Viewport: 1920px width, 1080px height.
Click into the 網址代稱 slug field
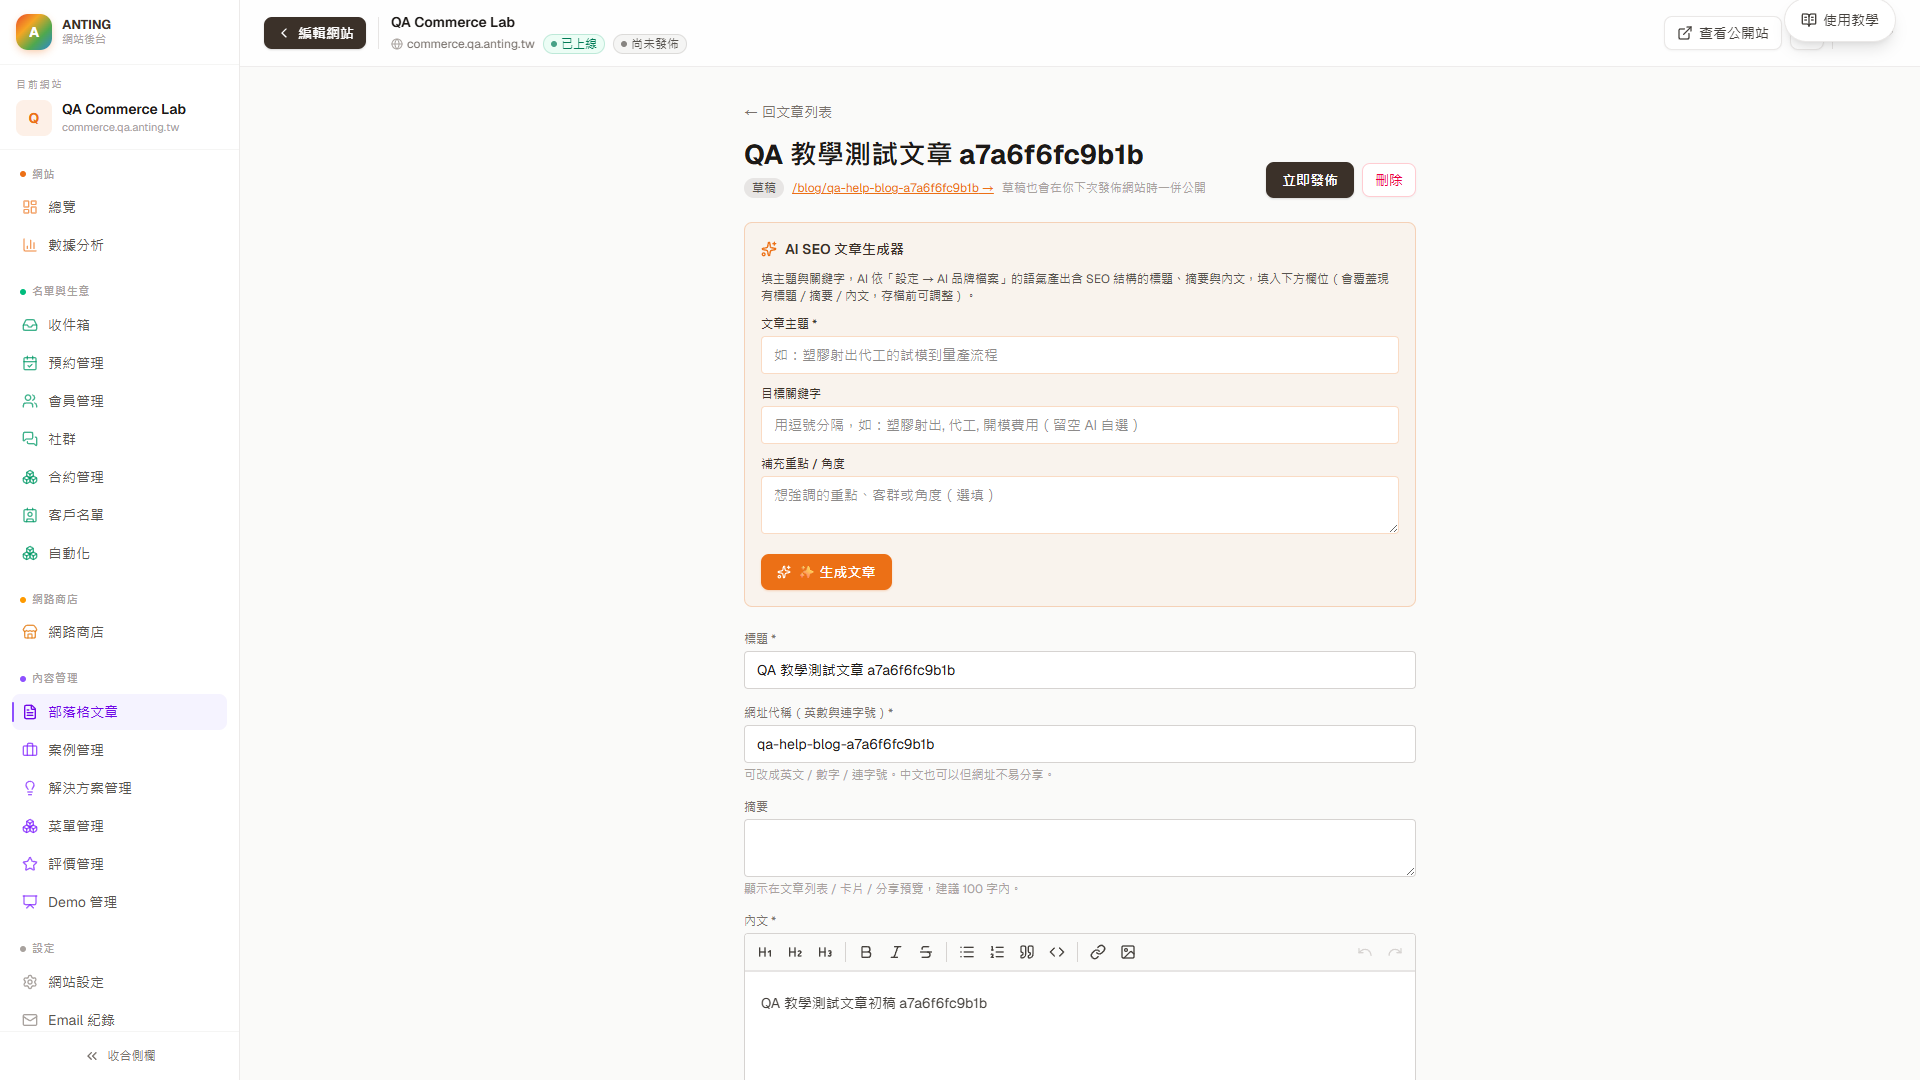[1080, 744]
